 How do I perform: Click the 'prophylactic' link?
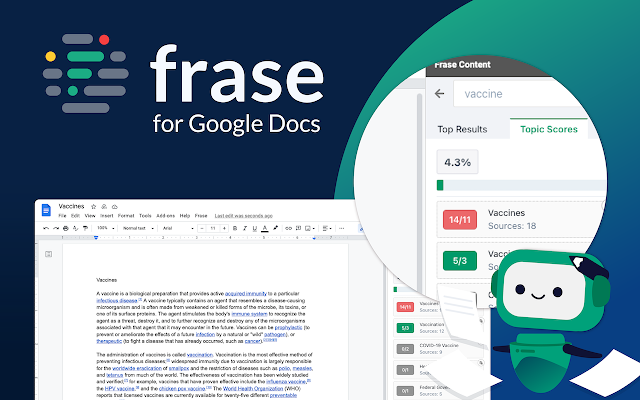click(x=289, y=327)
